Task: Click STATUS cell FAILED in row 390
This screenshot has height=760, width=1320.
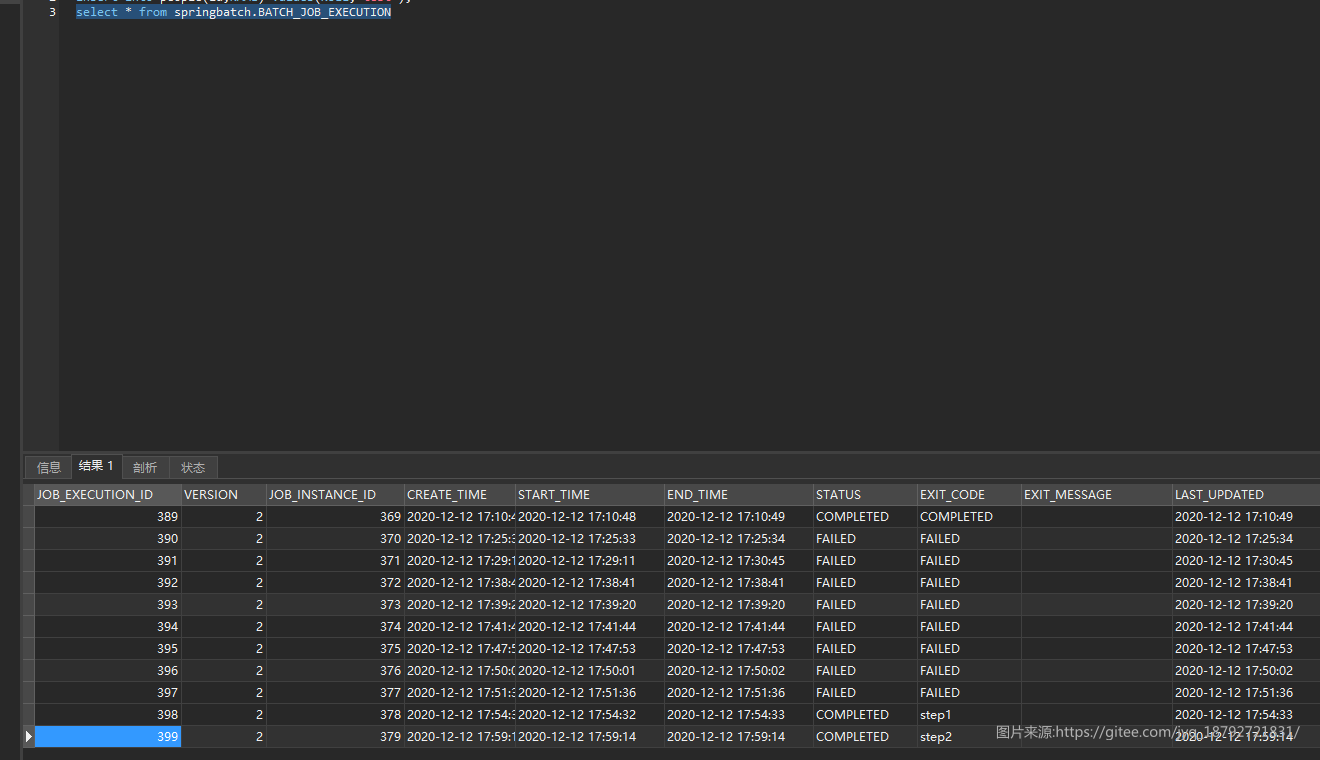Action: click(x=865, y=539)
